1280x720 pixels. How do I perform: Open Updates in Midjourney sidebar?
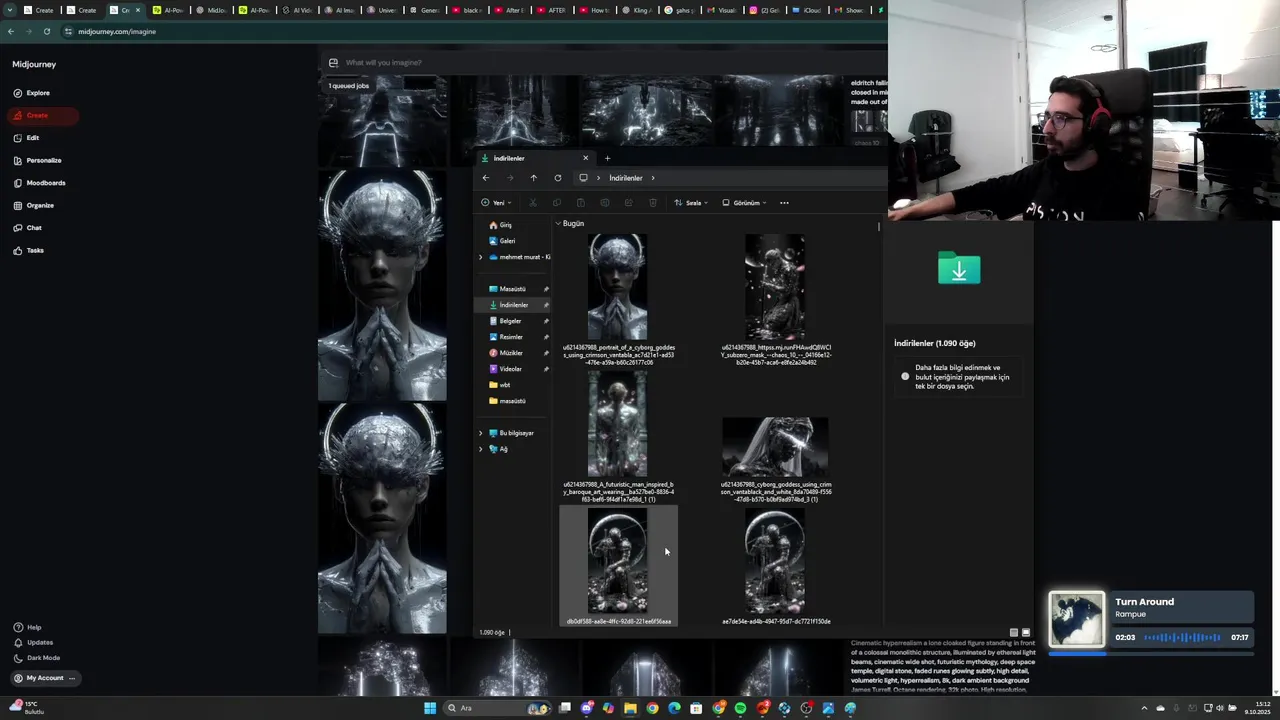point(33,642)
